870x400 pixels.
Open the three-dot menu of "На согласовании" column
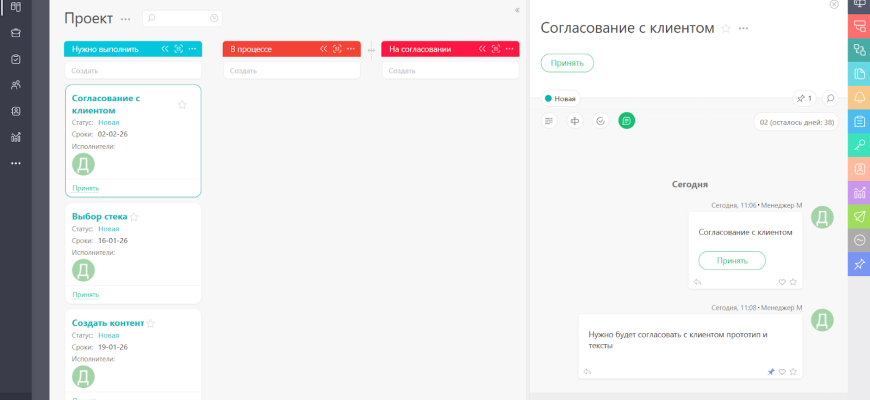[x=510, y=48]
